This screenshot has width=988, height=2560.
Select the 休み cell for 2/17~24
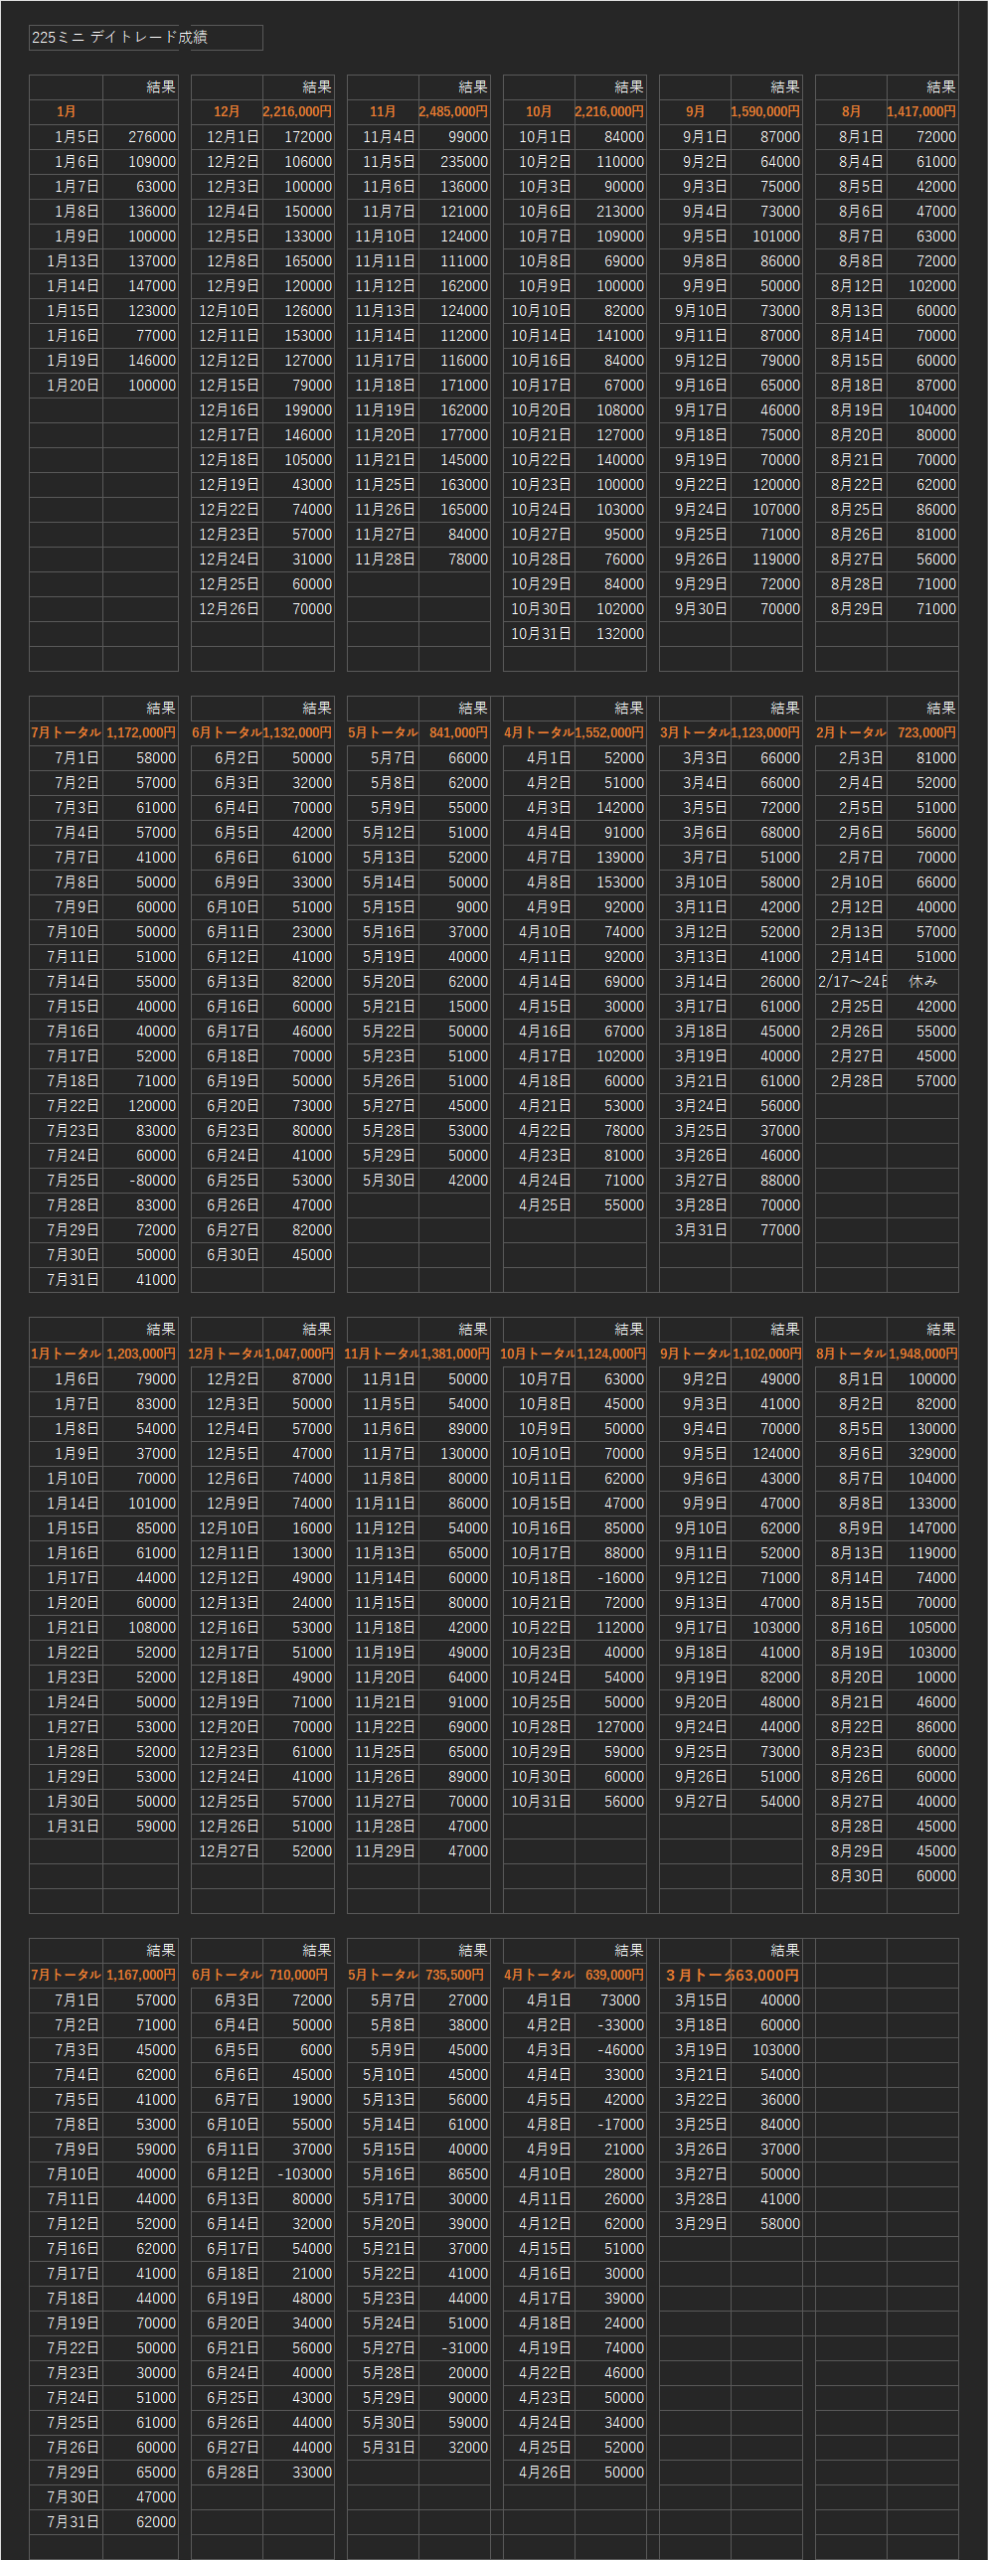[x=922, y=982]
